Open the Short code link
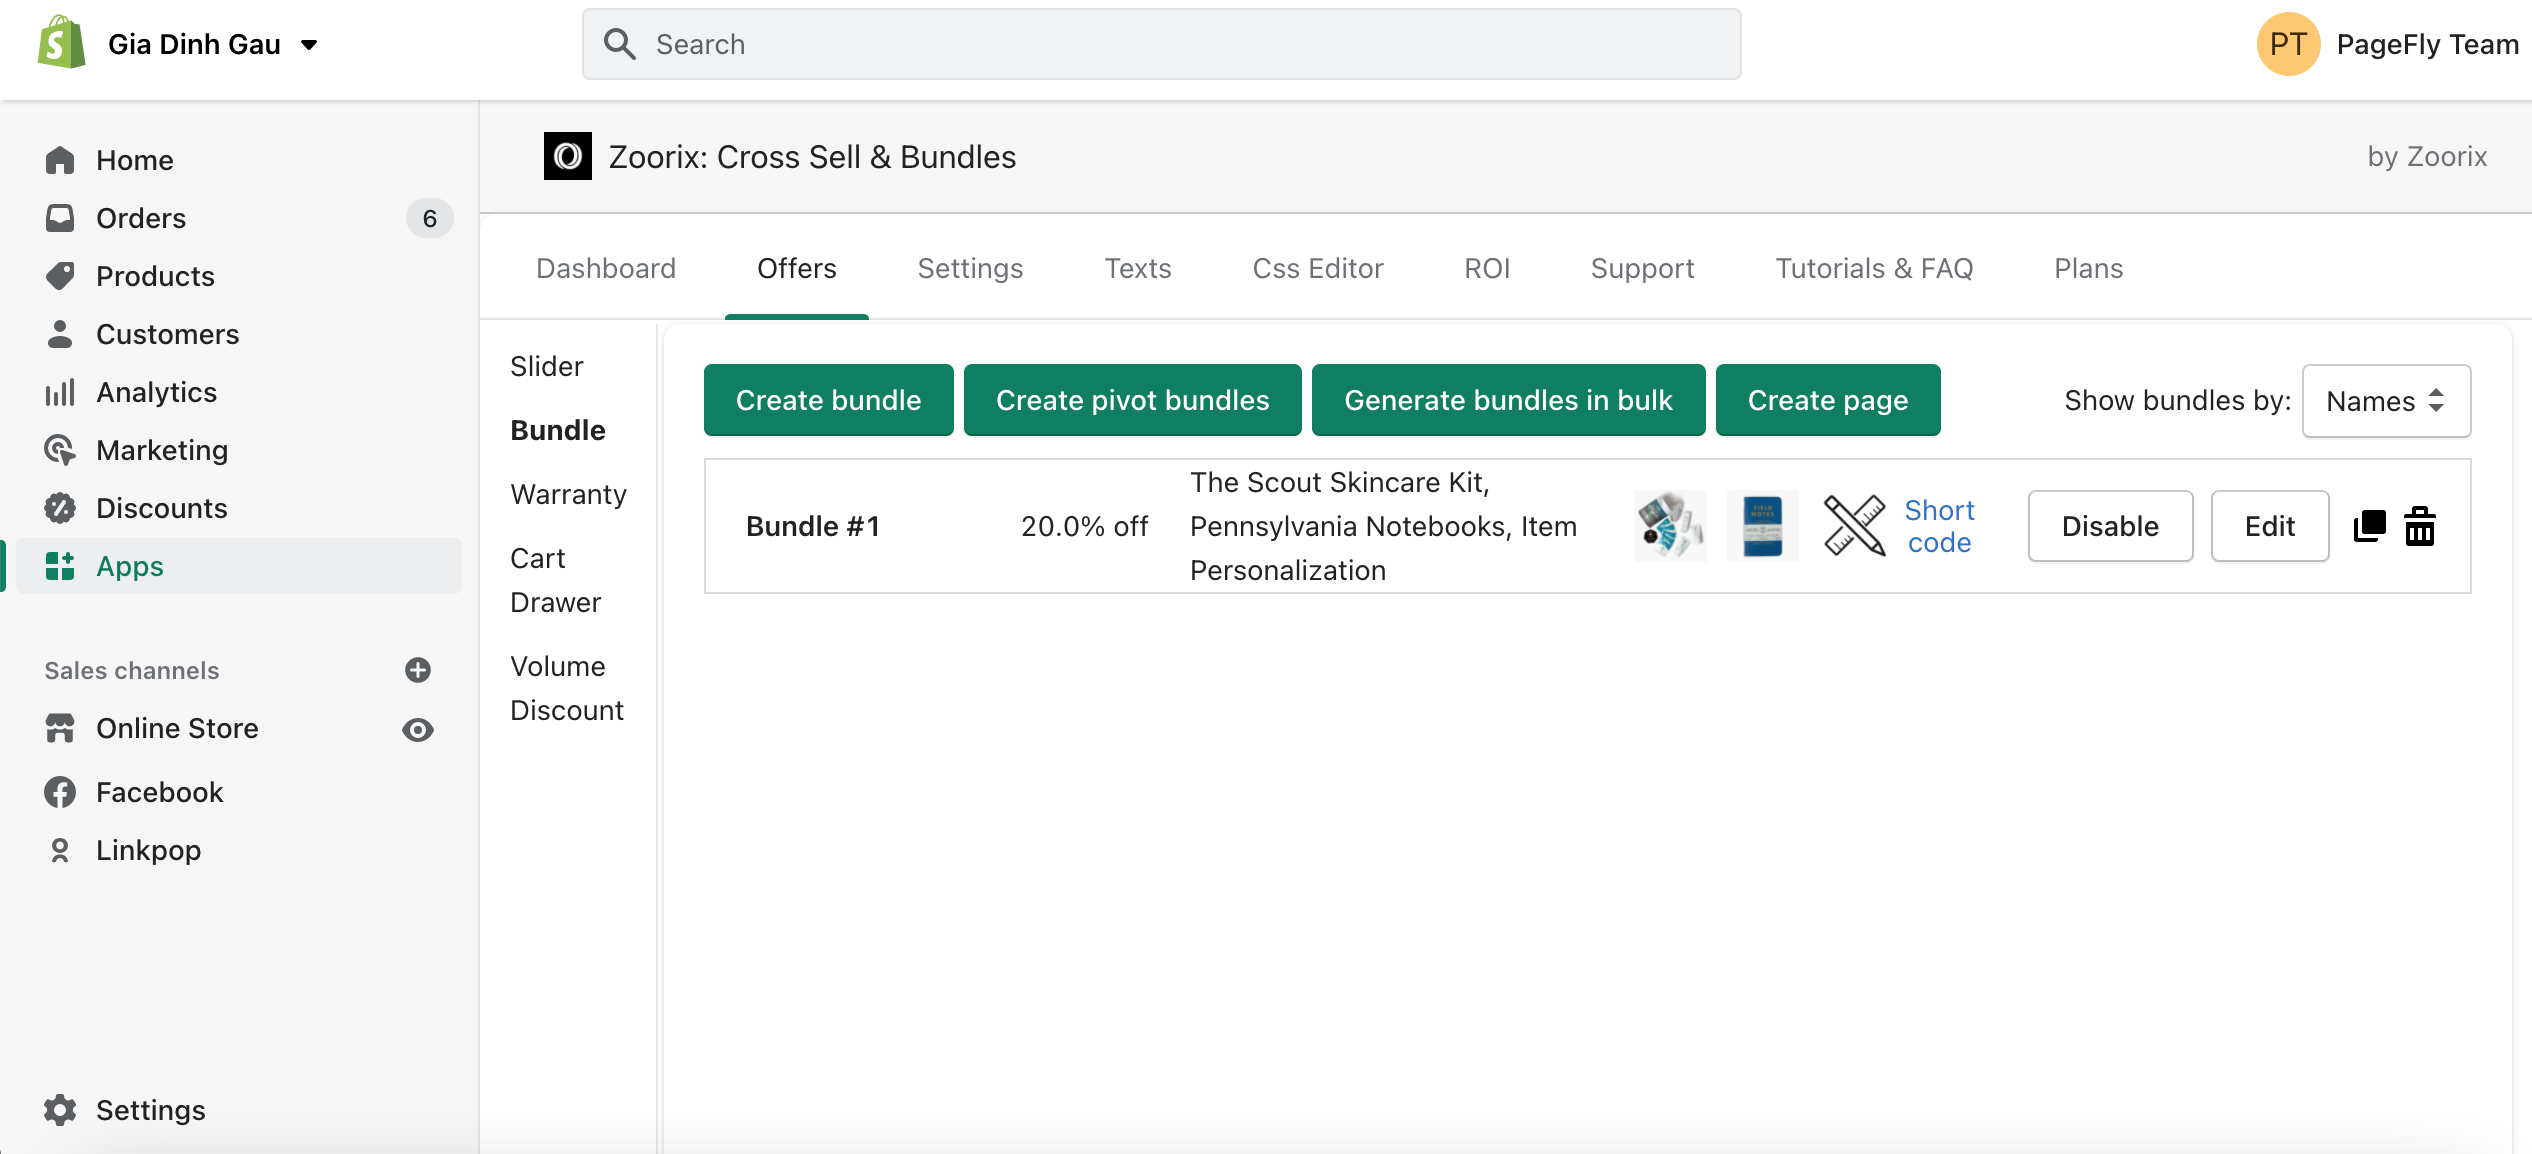 pos(1939,526)
